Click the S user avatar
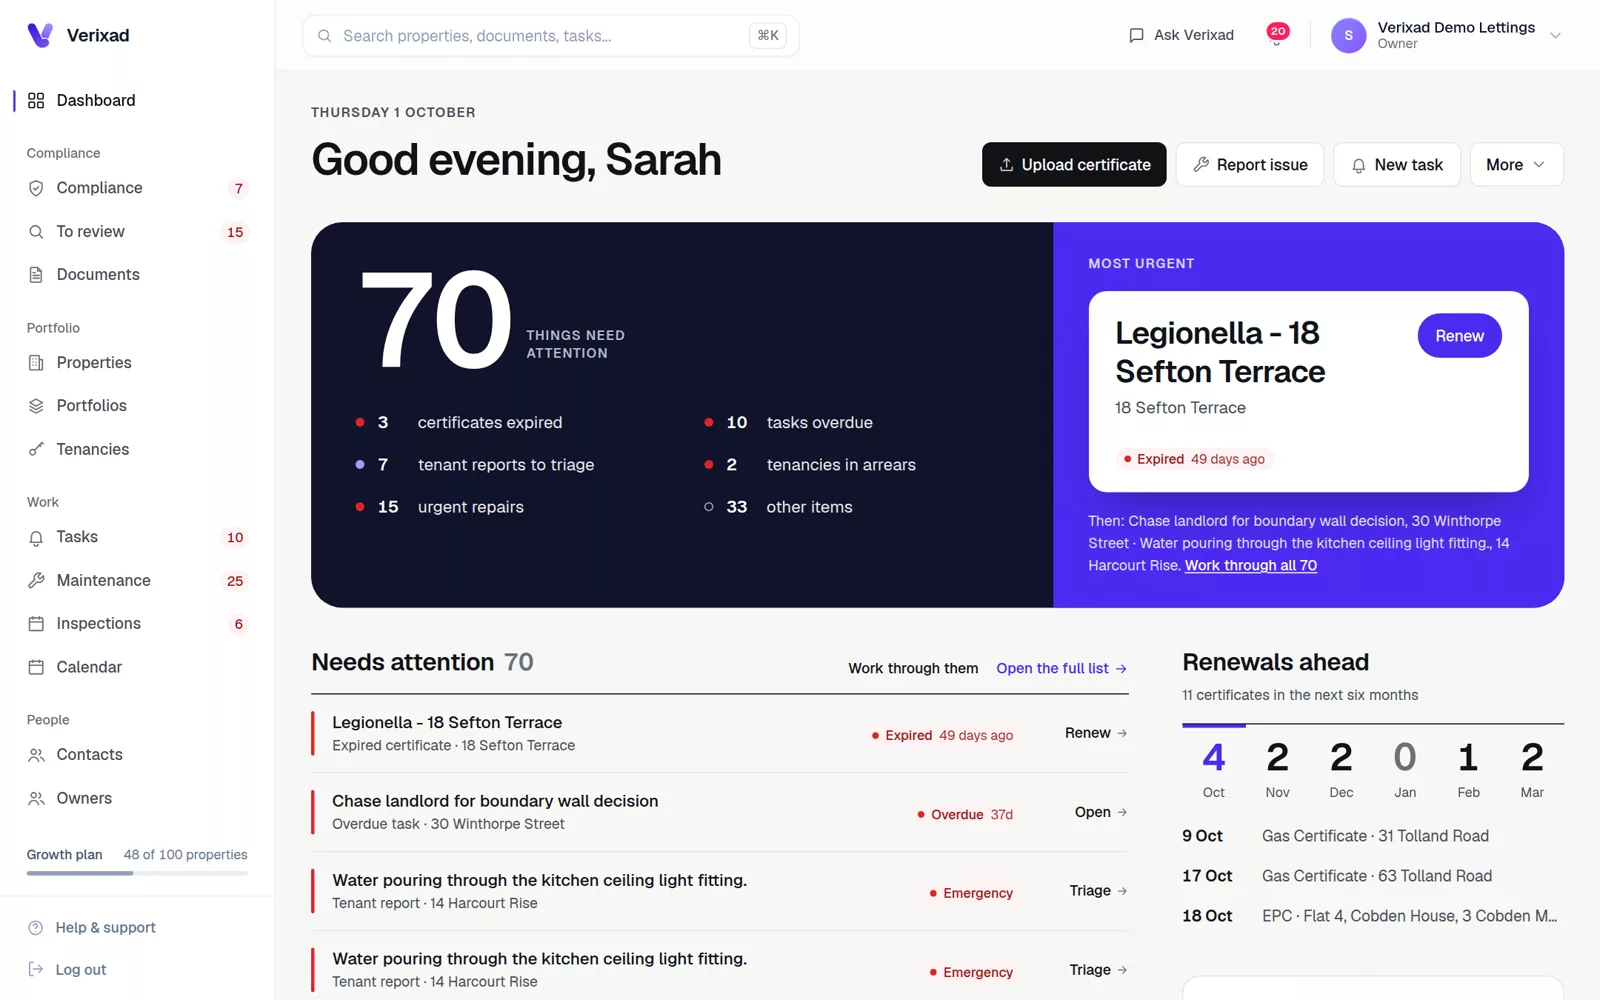Screen dimensions: 1600x1000 pos(1348,35)
